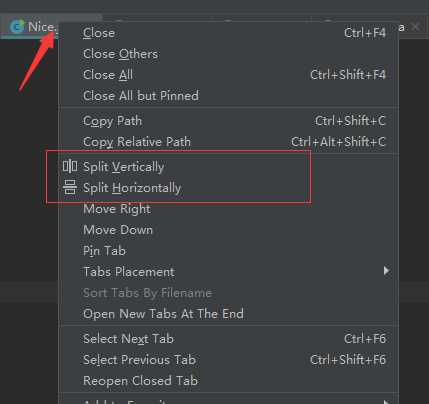Select Copy Relative Path option
Screen dimensions: 429x404
pos(229,142)
